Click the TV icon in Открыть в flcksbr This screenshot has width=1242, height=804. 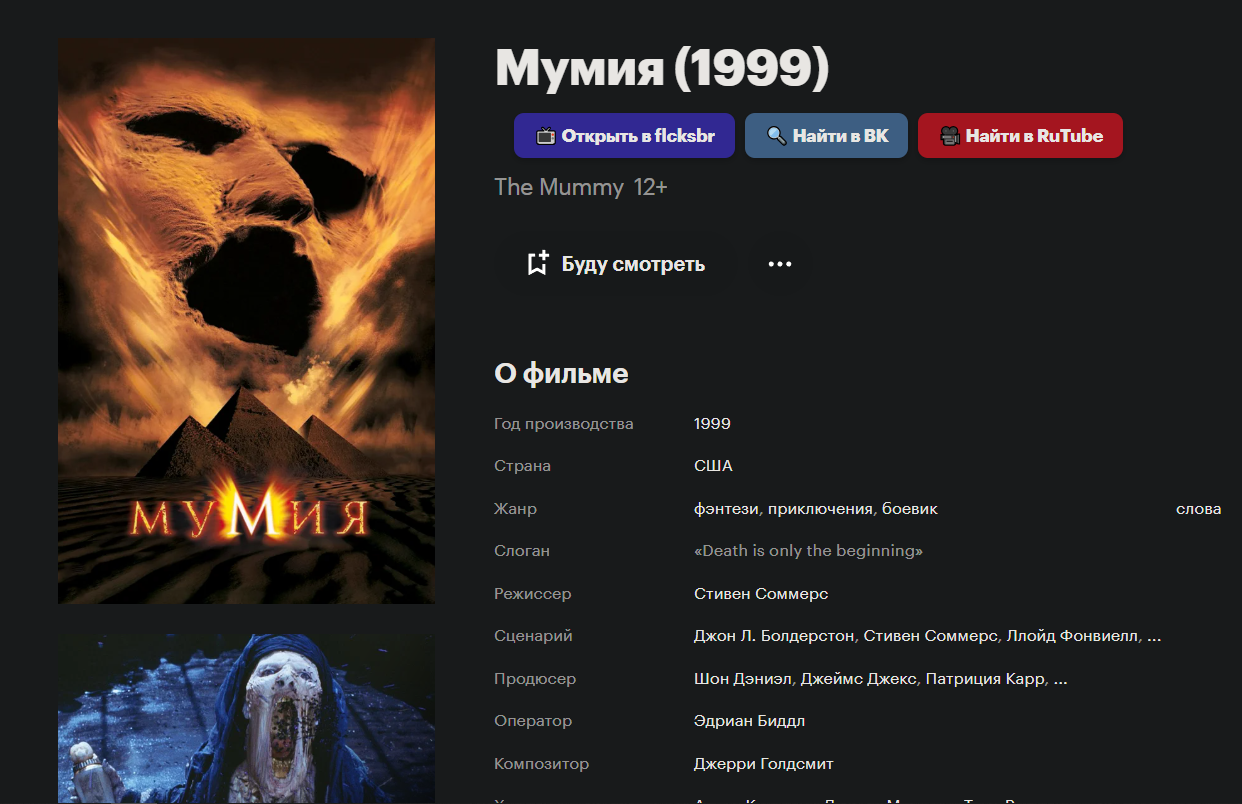click(545, 136)
